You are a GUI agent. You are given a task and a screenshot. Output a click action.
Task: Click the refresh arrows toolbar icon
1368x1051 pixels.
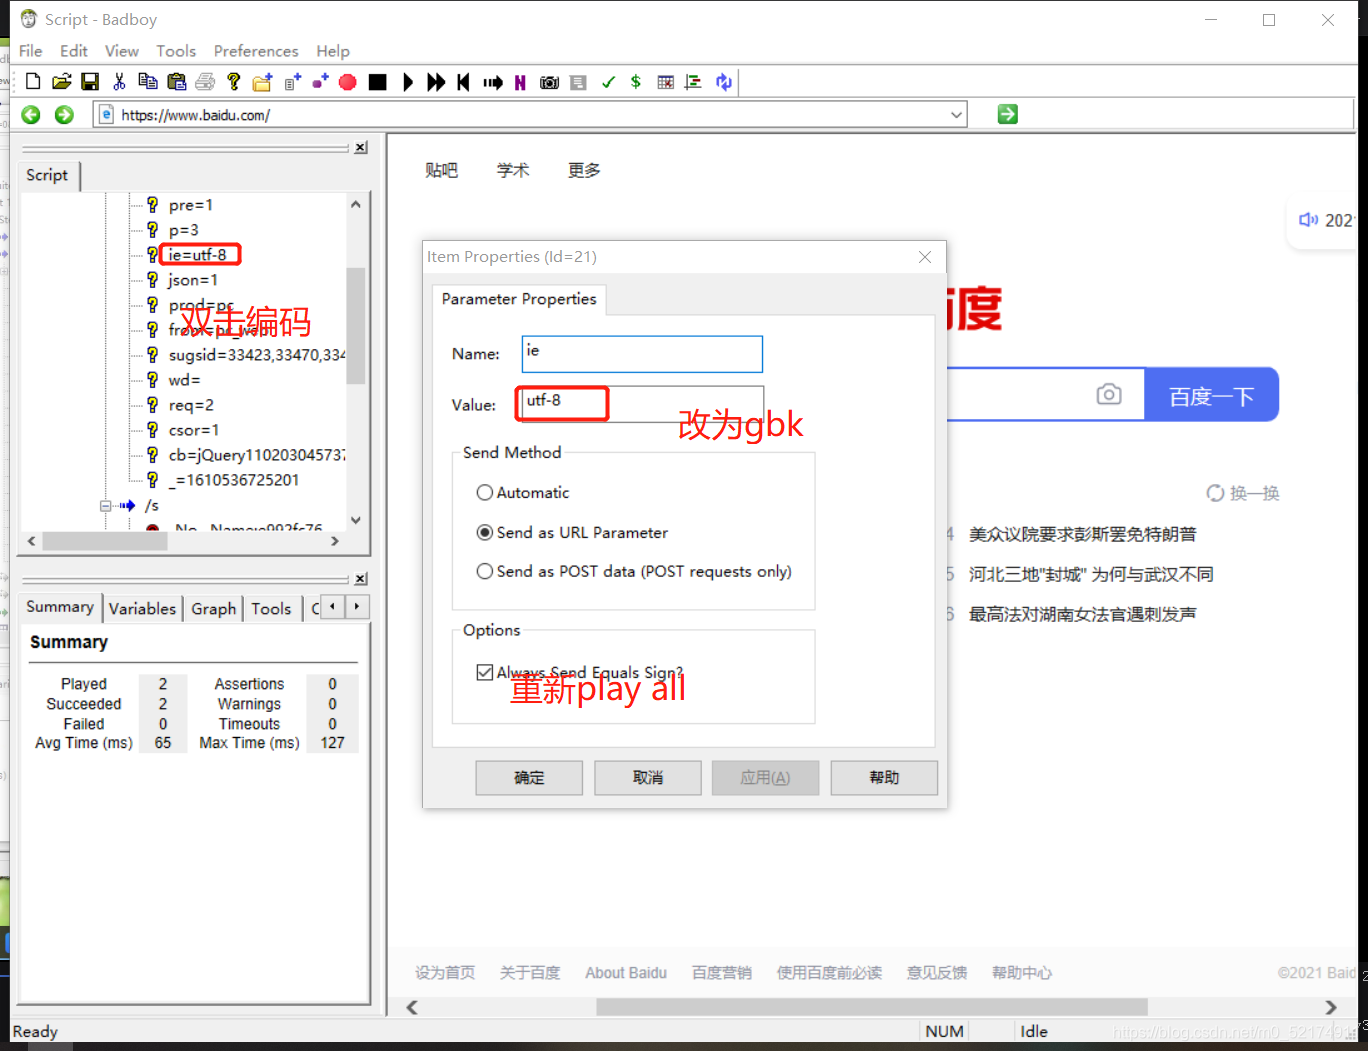[723, 82]
